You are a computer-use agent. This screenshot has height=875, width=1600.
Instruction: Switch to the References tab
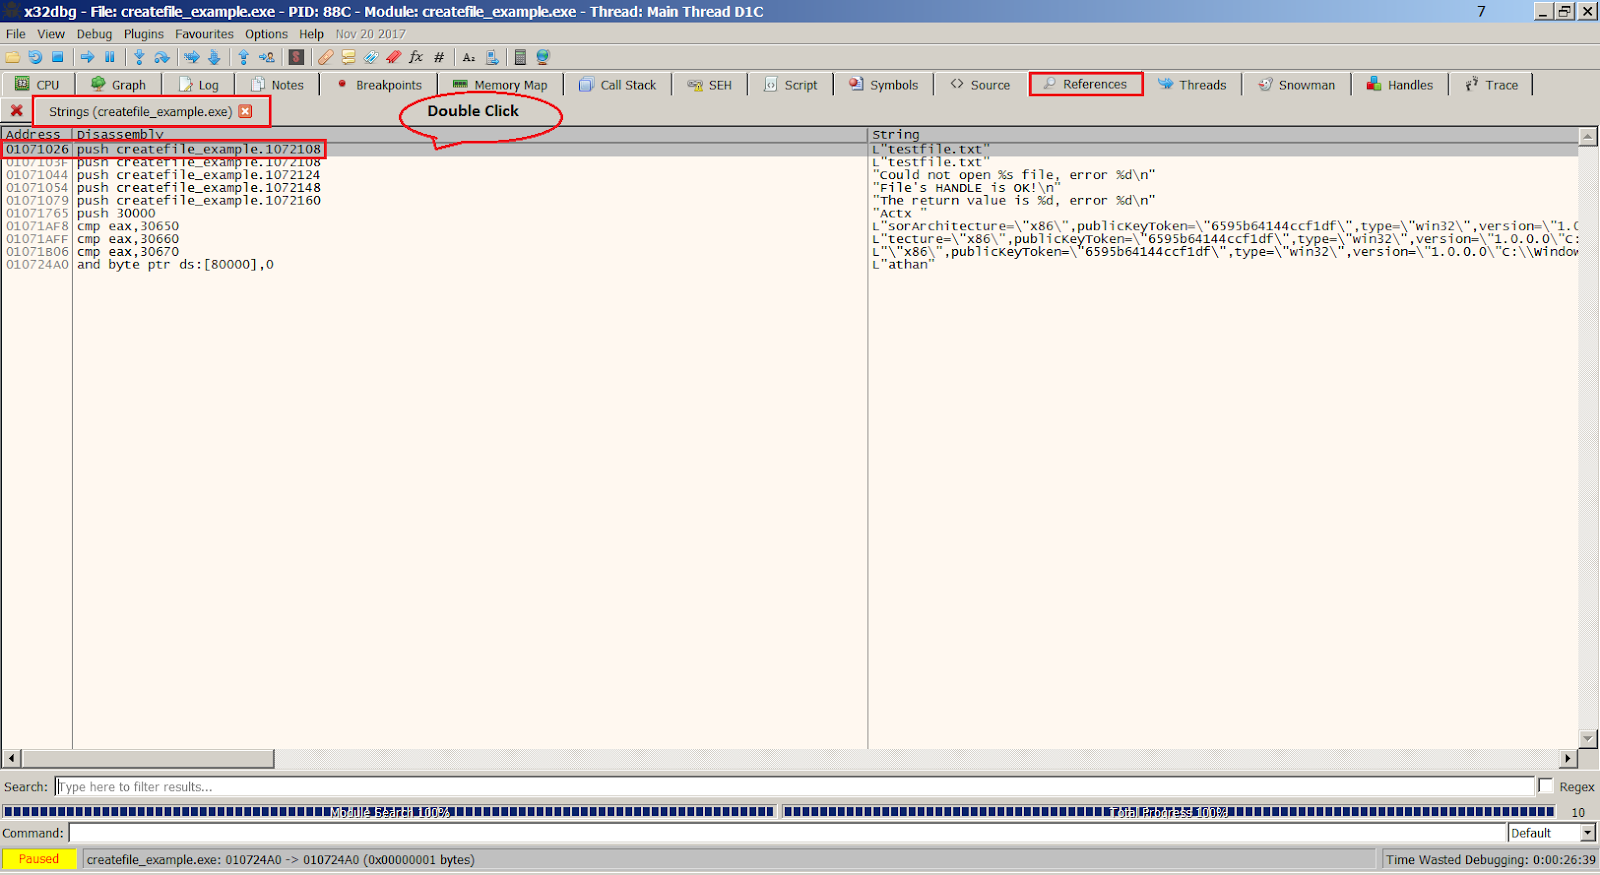click(1086, 85)
